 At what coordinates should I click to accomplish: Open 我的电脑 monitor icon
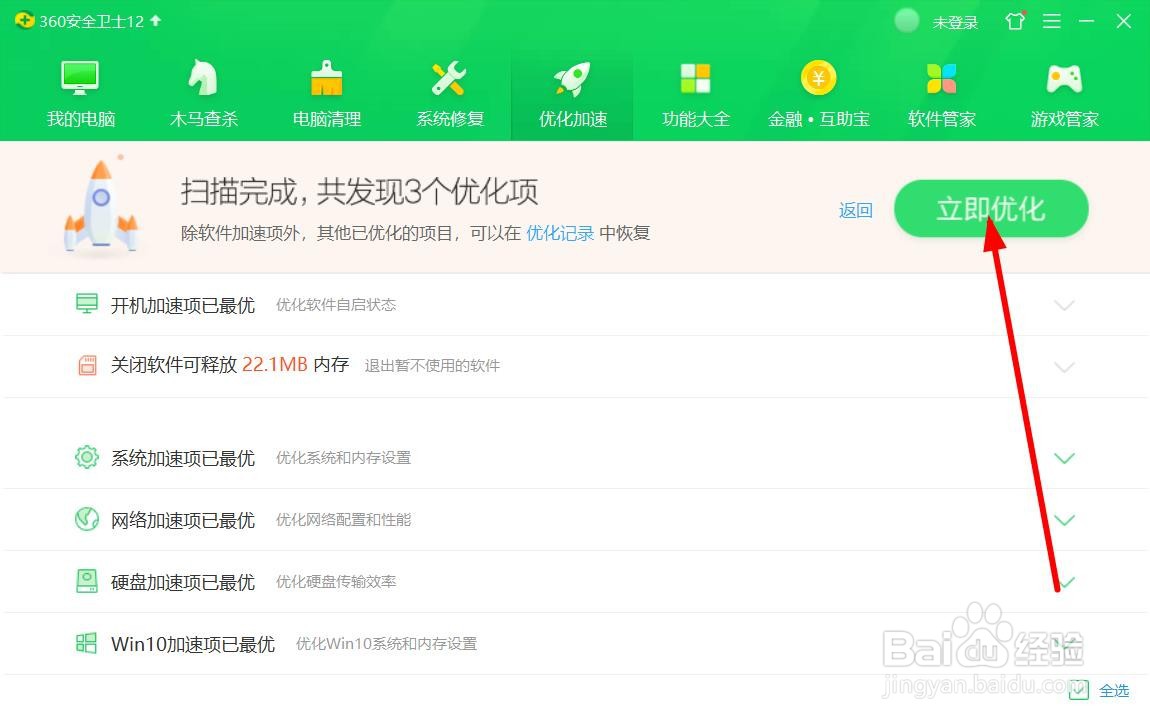tap(80, 78)
